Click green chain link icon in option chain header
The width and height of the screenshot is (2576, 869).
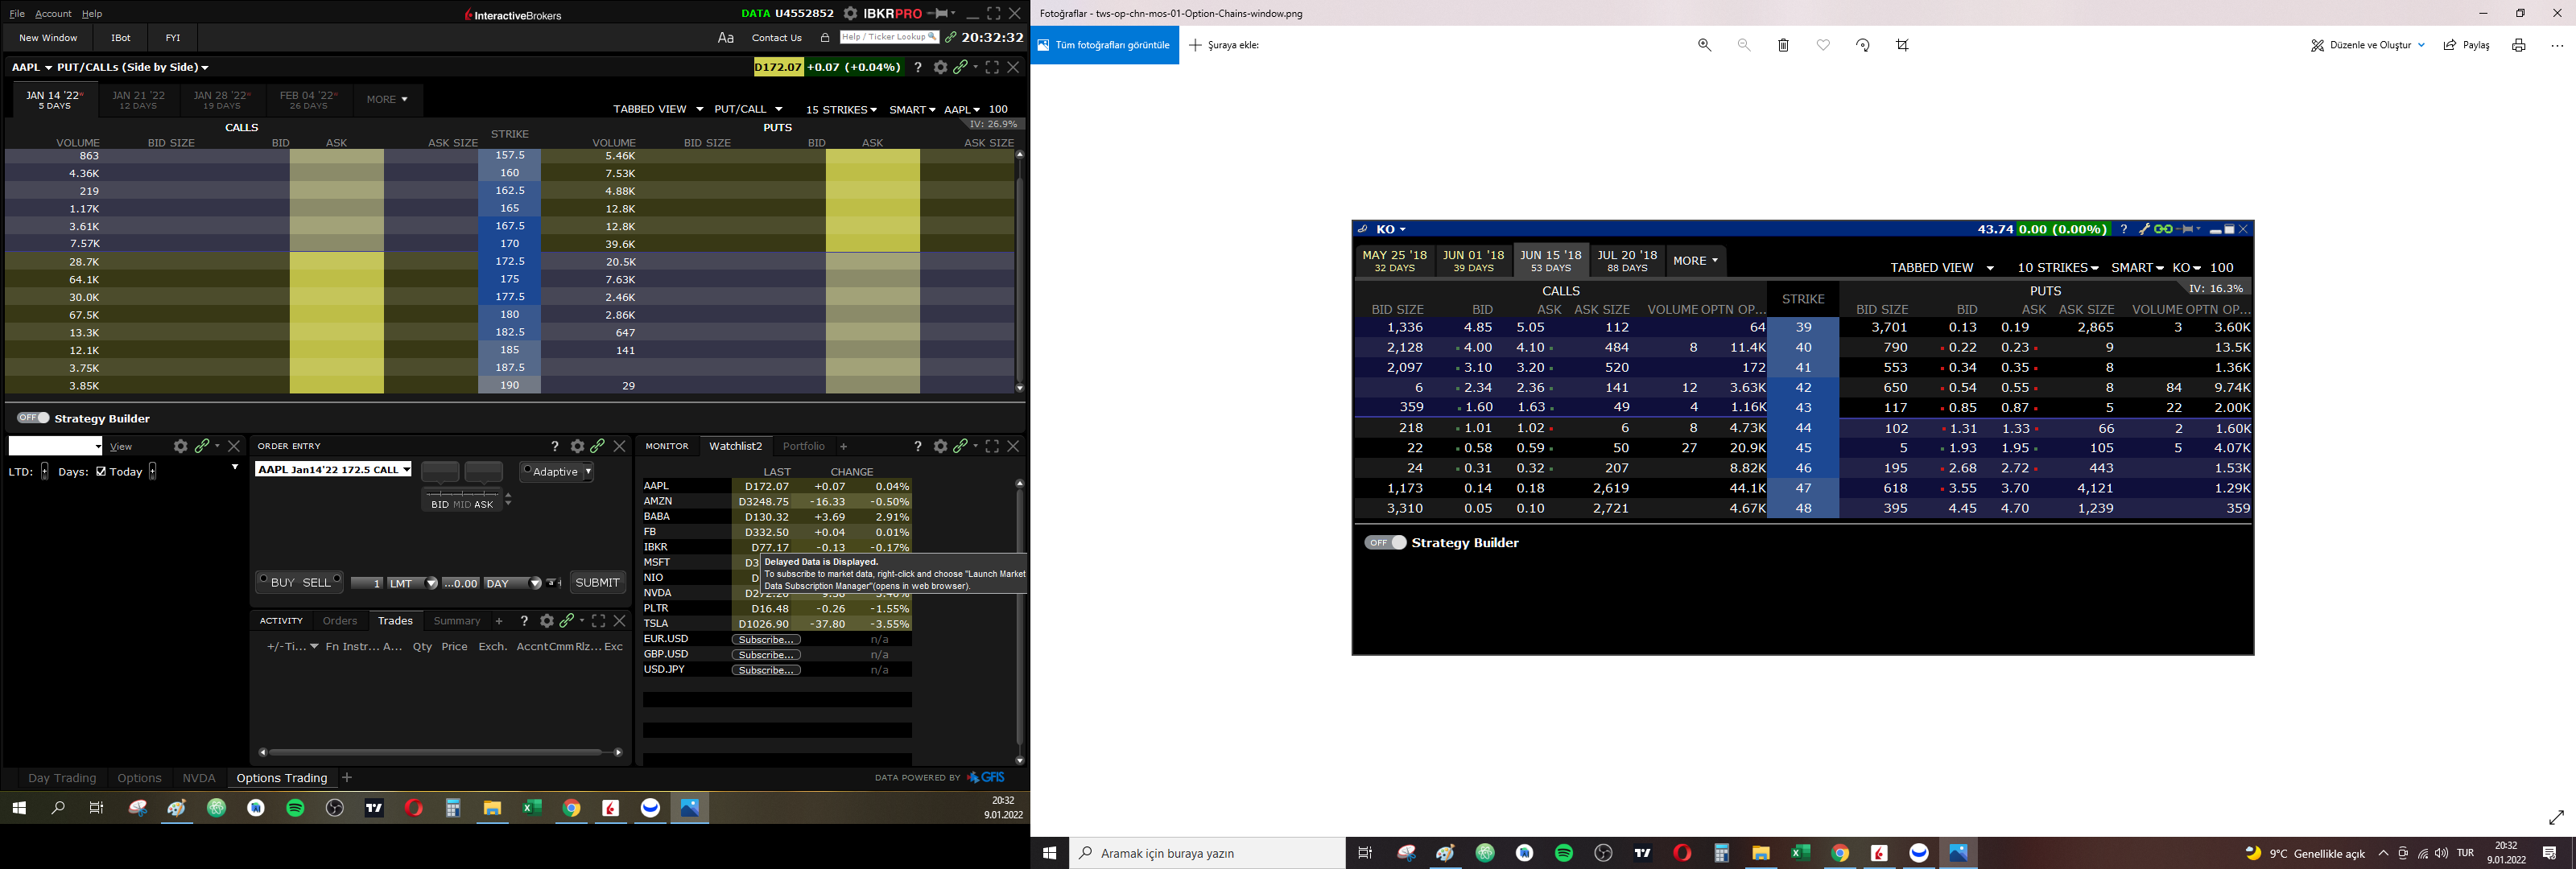[x=961, y=67]
